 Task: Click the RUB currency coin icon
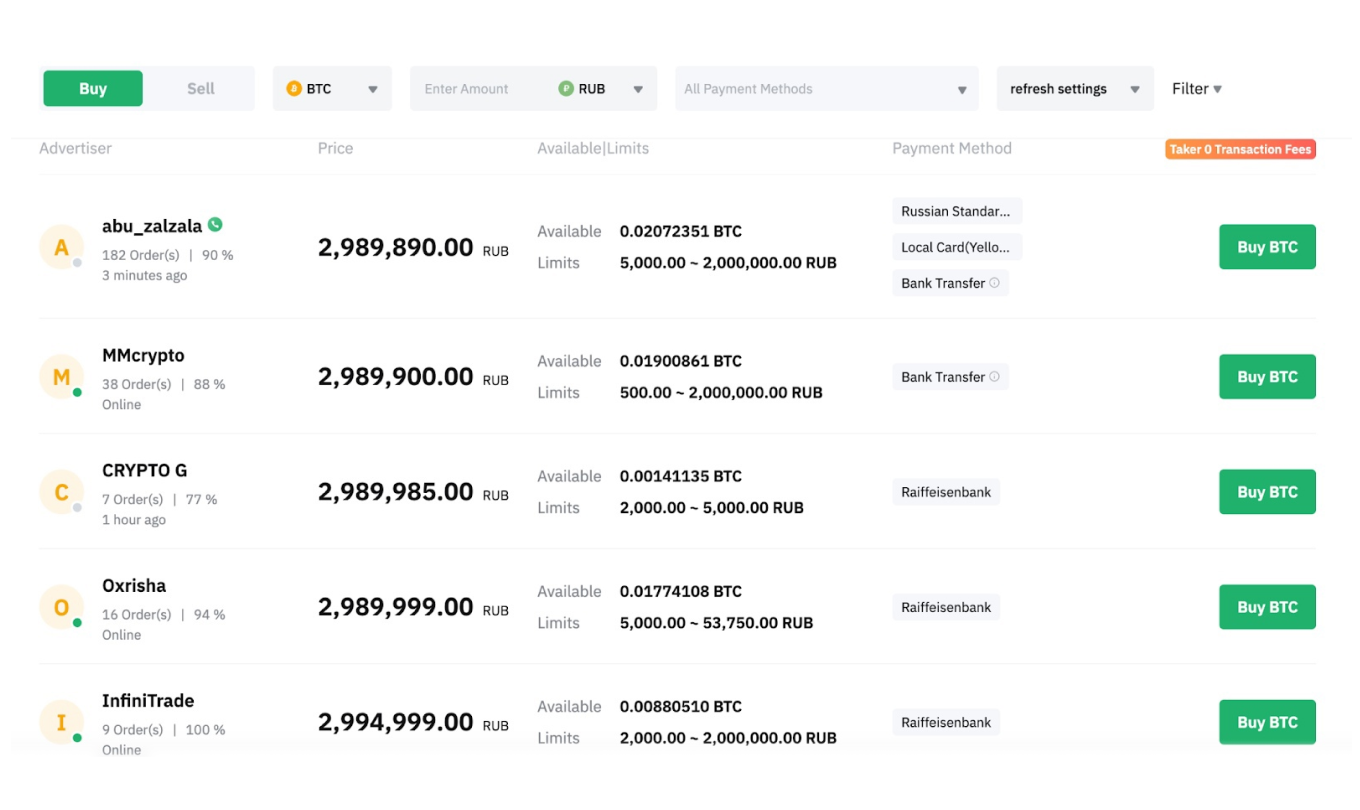564,88
